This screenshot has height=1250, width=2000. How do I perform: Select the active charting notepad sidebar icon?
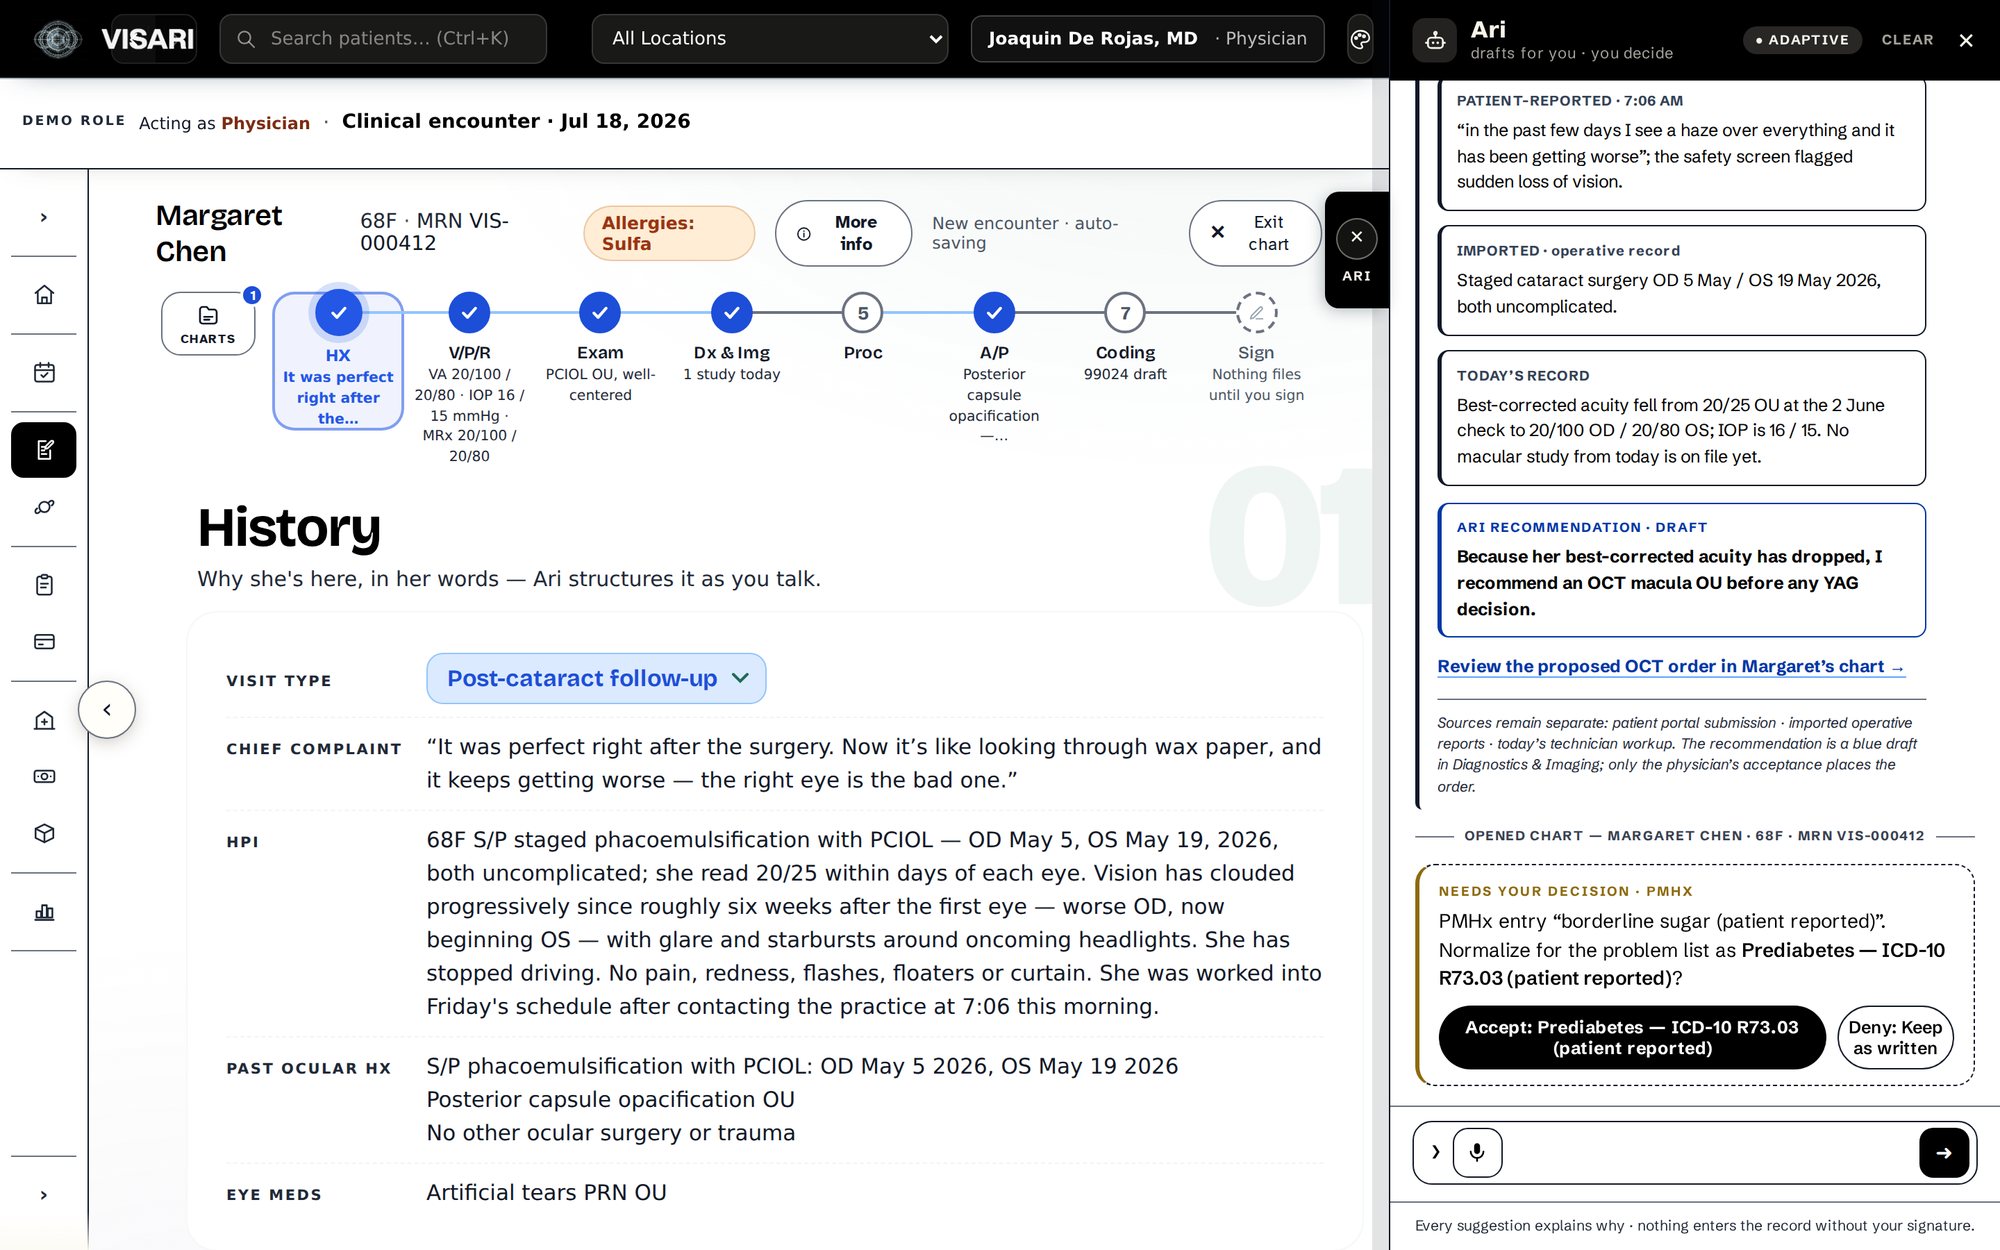(x=44, y=450)
